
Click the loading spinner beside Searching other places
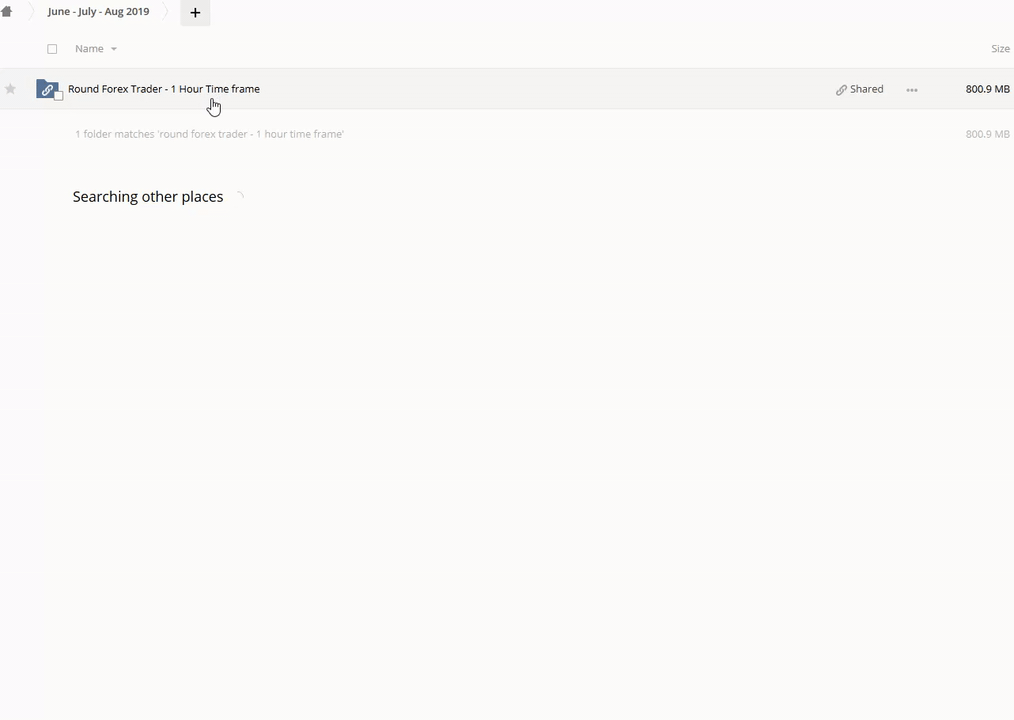238,197
